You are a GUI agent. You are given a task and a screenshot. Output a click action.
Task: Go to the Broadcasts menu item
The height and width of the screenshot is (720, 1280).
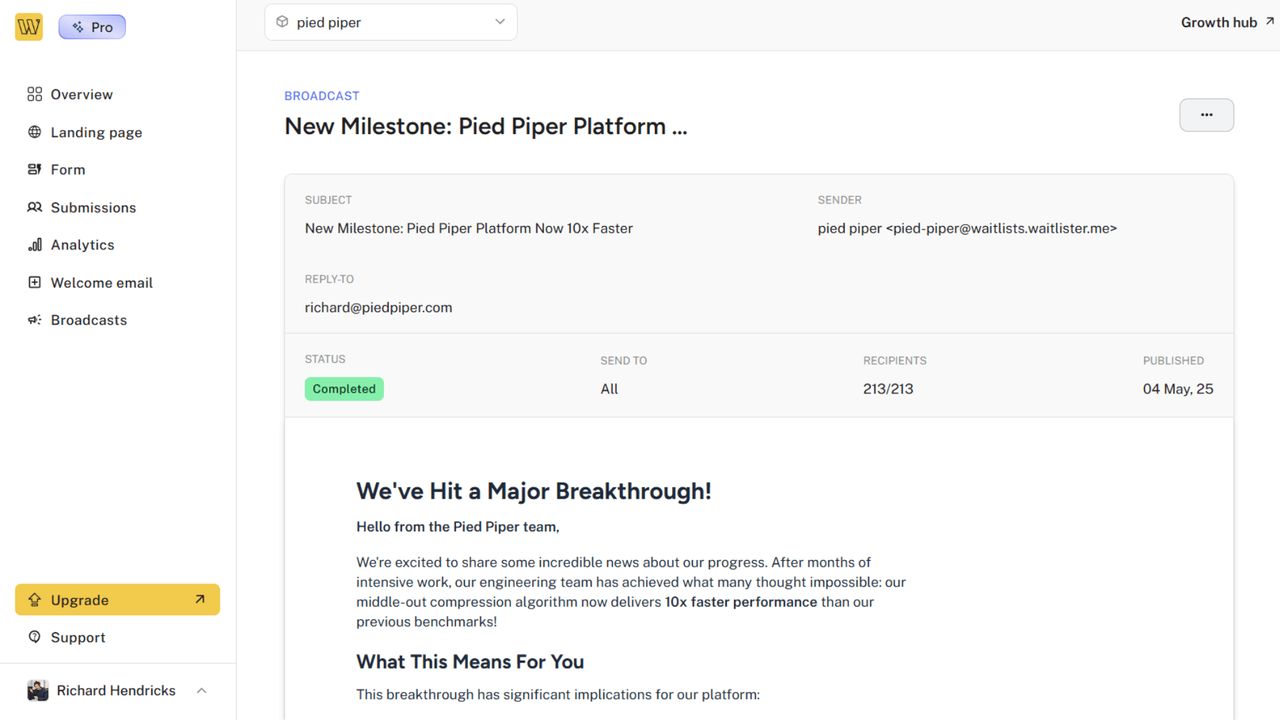pos(89,320)
